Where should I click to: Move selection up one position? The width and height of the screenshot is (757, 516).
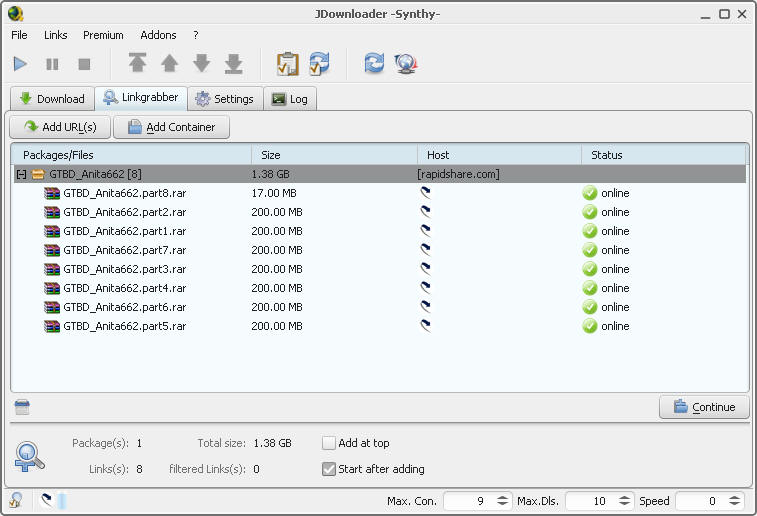(x=169, y=63)
